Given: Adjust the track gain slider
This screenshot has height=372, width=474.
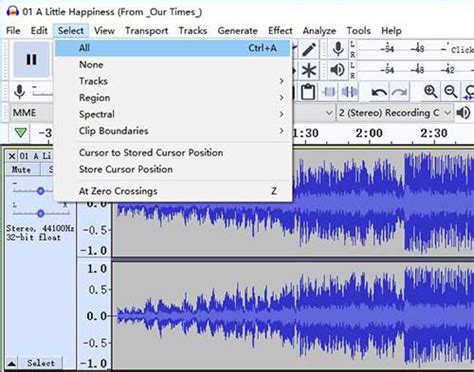Looking at the screenshot, I should 40,191.
